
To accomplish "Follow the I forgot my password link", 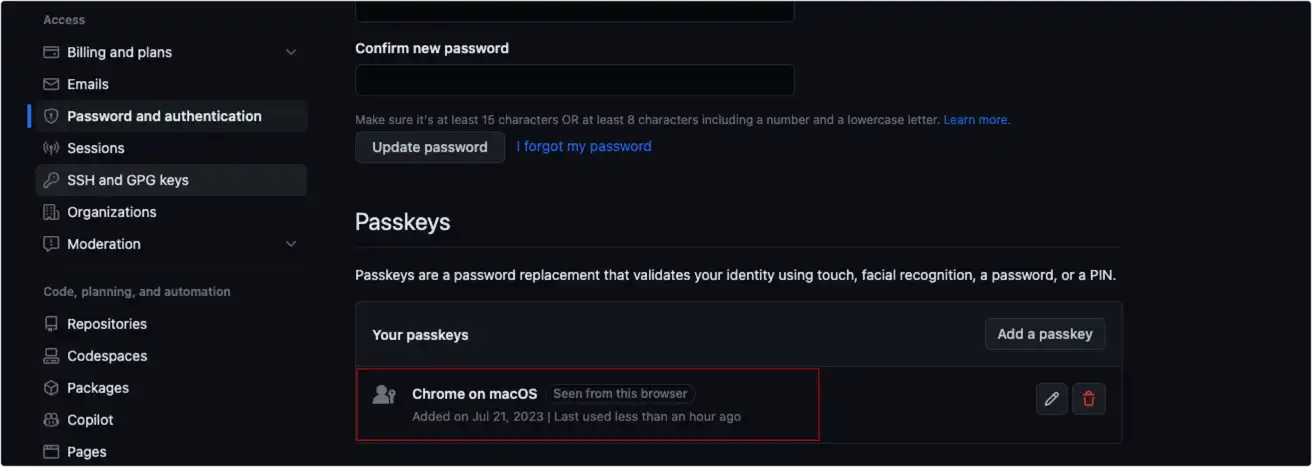I will [584, 146].
